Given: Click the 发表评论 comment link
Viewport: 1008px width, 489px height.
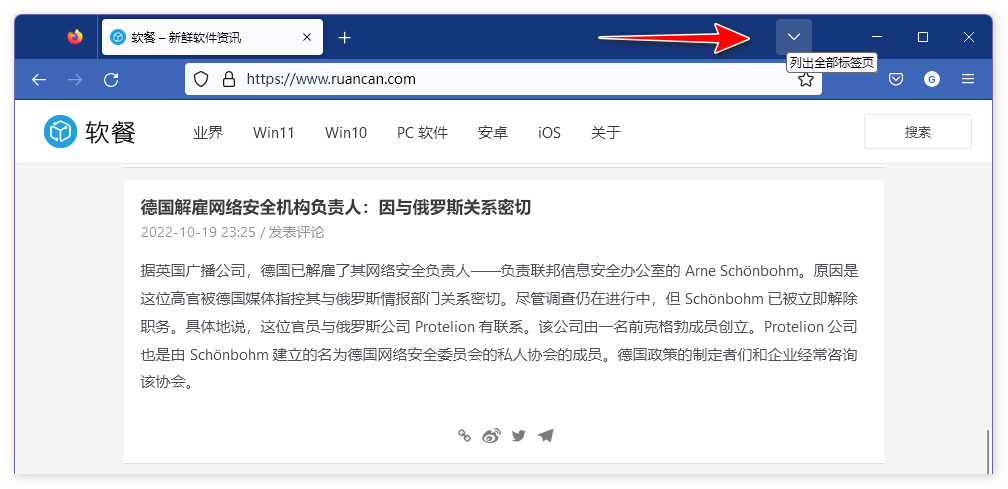Looking at the screenshot, I should point(296,232).
